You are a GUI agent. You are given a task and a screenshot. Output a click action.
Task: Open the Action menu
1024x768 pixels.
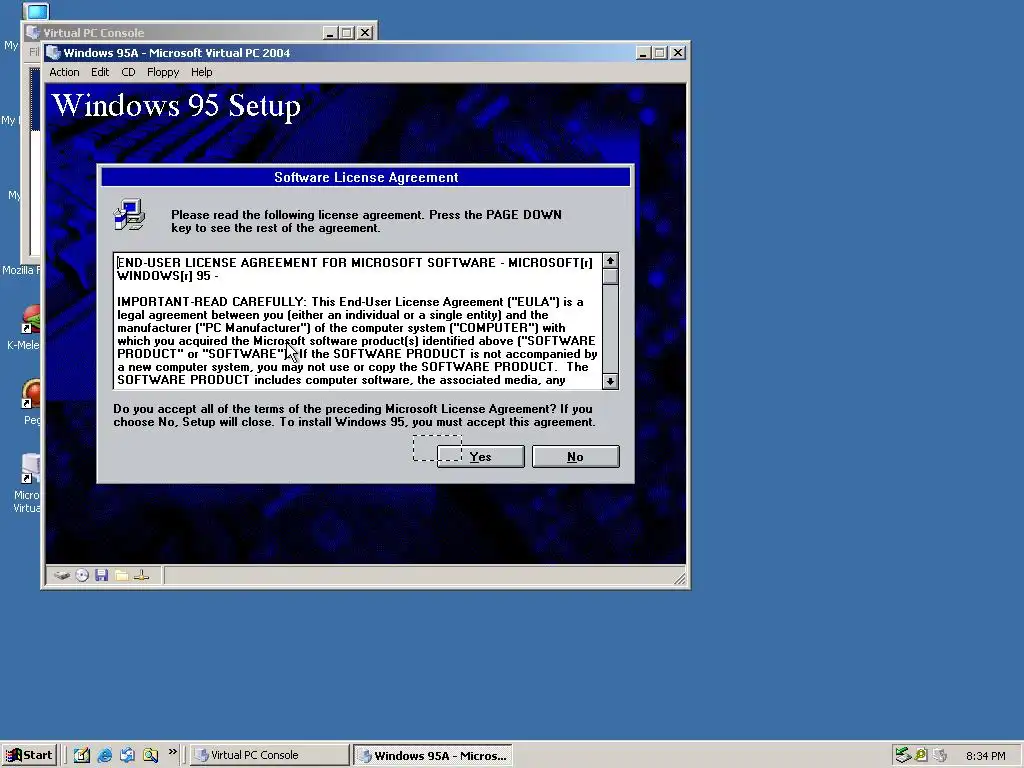pos(64,72)
